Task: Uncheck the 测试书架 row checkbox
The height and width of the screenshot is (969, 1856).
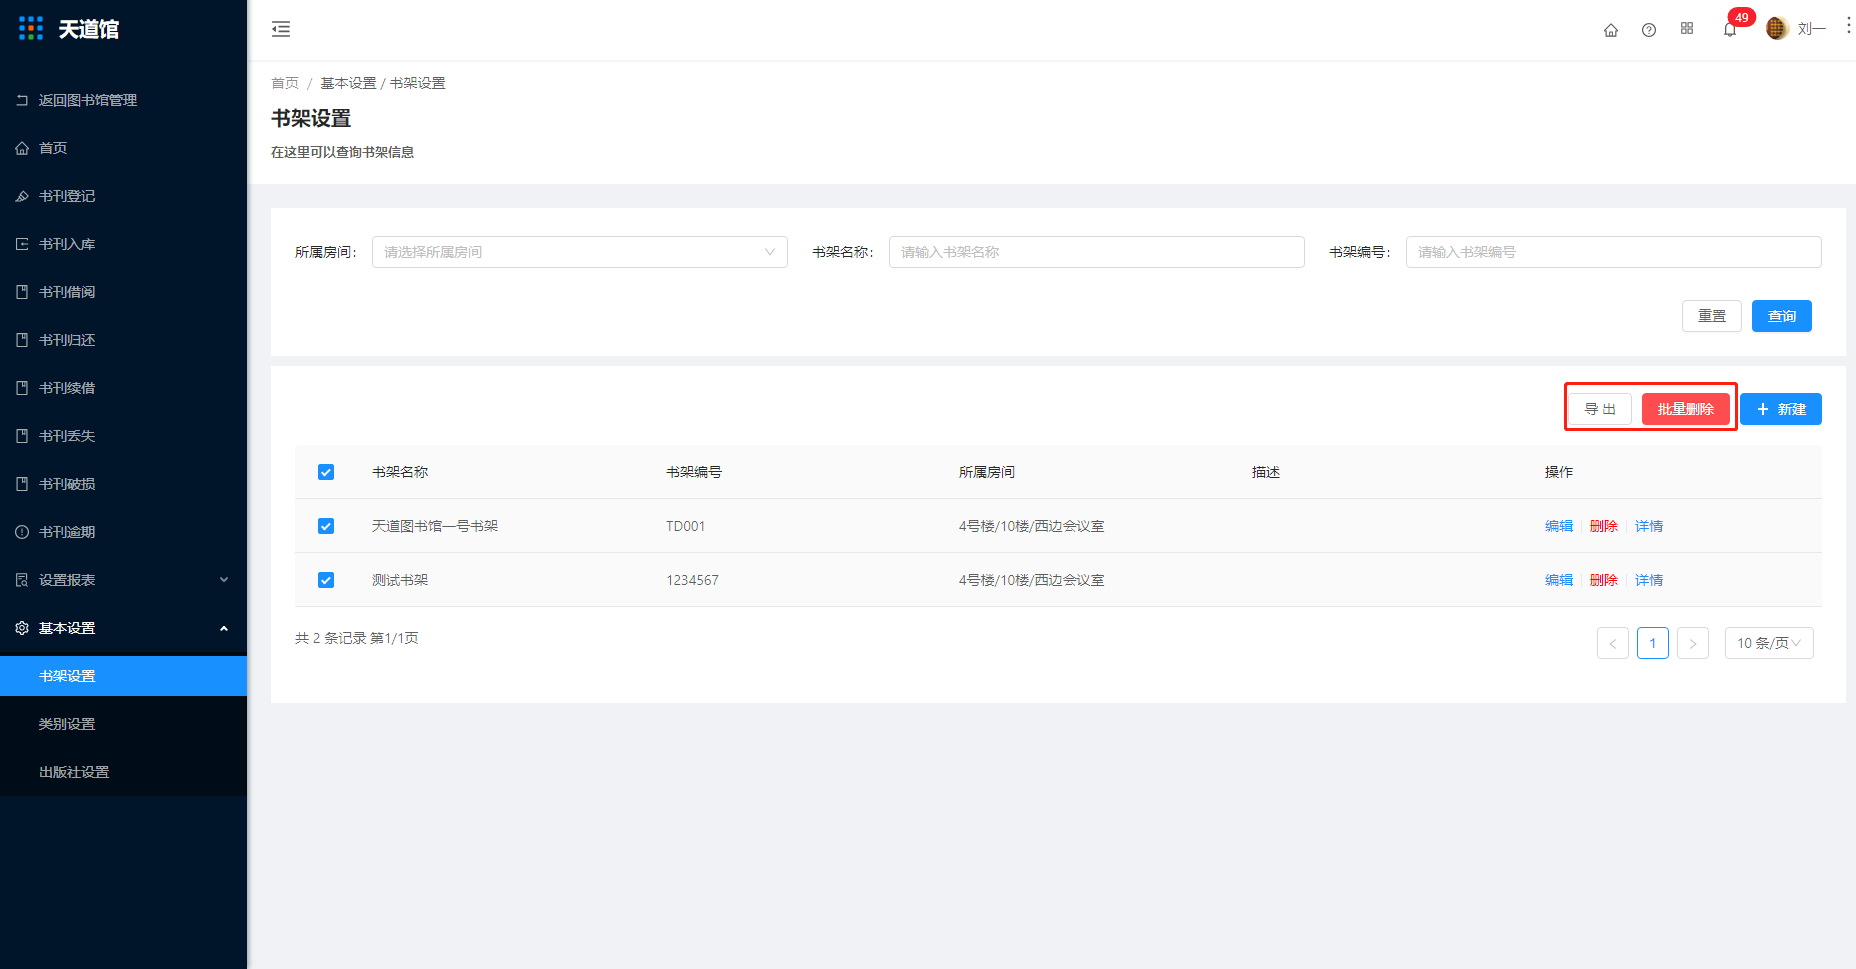Action: click(x=326, y=580)
